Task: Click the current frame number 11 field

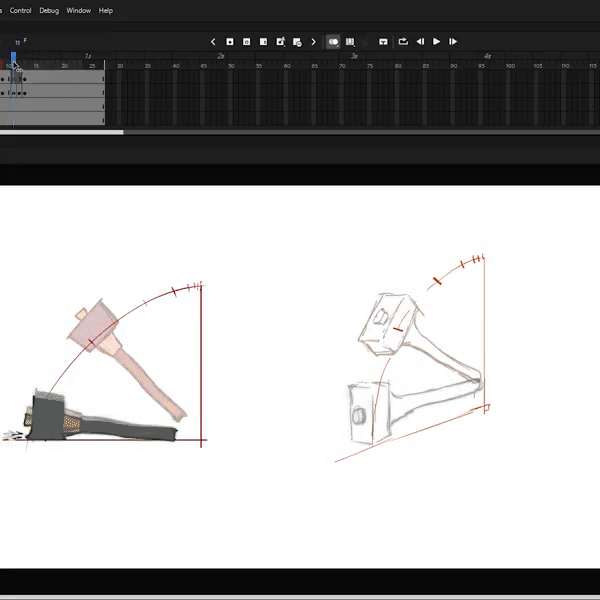Action: [x=17, y=42]
